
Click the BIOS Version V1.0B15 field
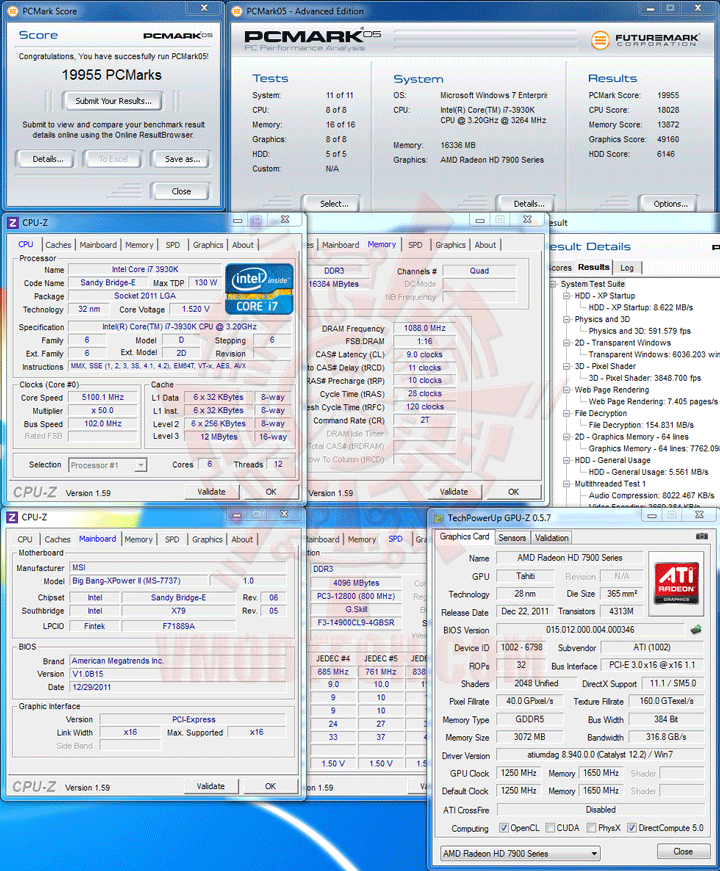(x=178, y=674)
